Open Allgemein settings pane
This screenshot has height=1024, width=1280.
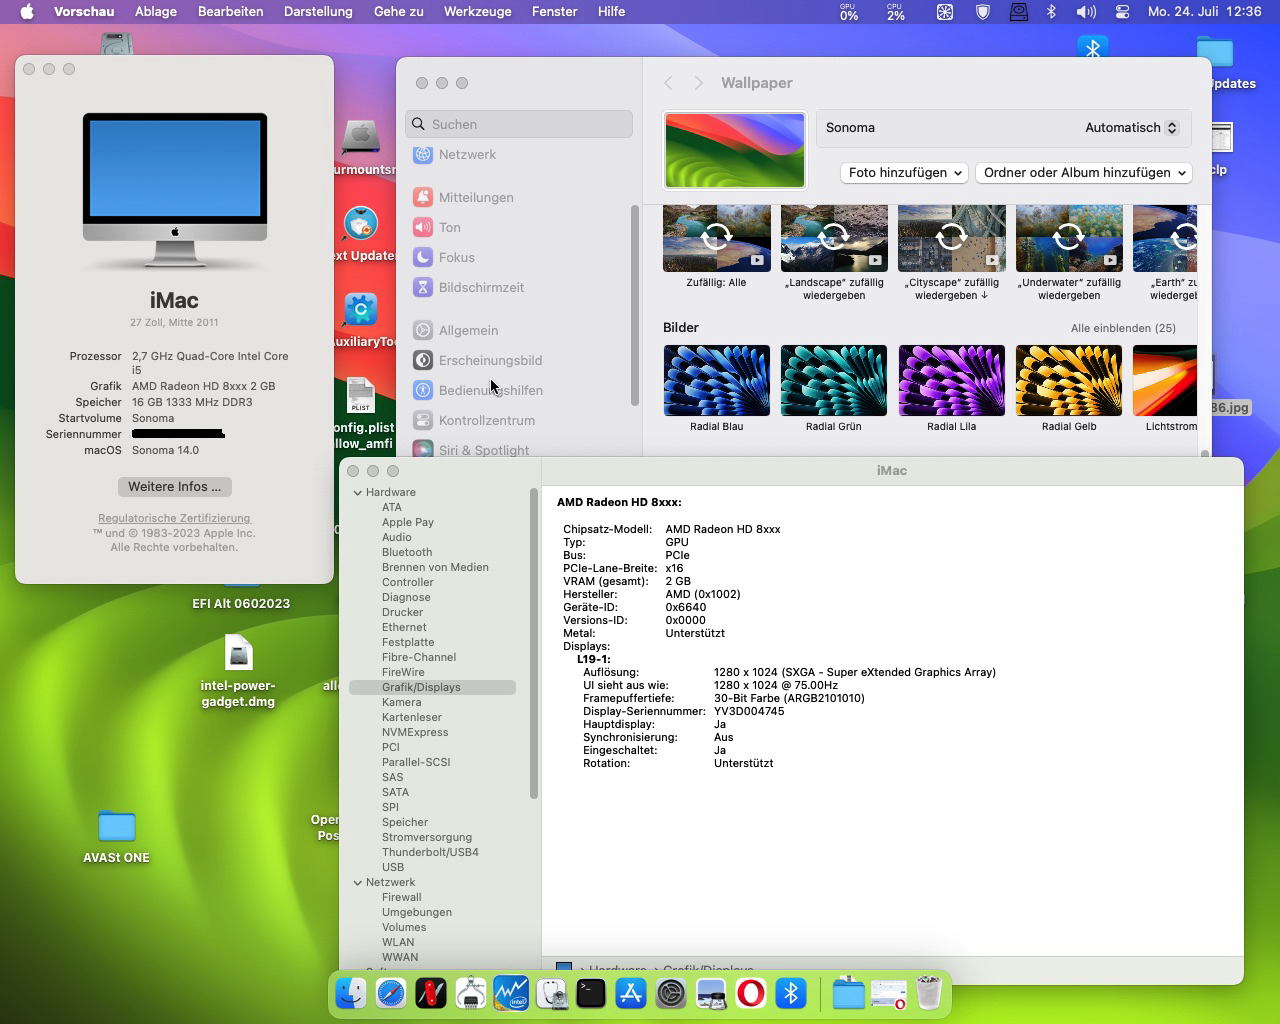click(x=468, y=330)
